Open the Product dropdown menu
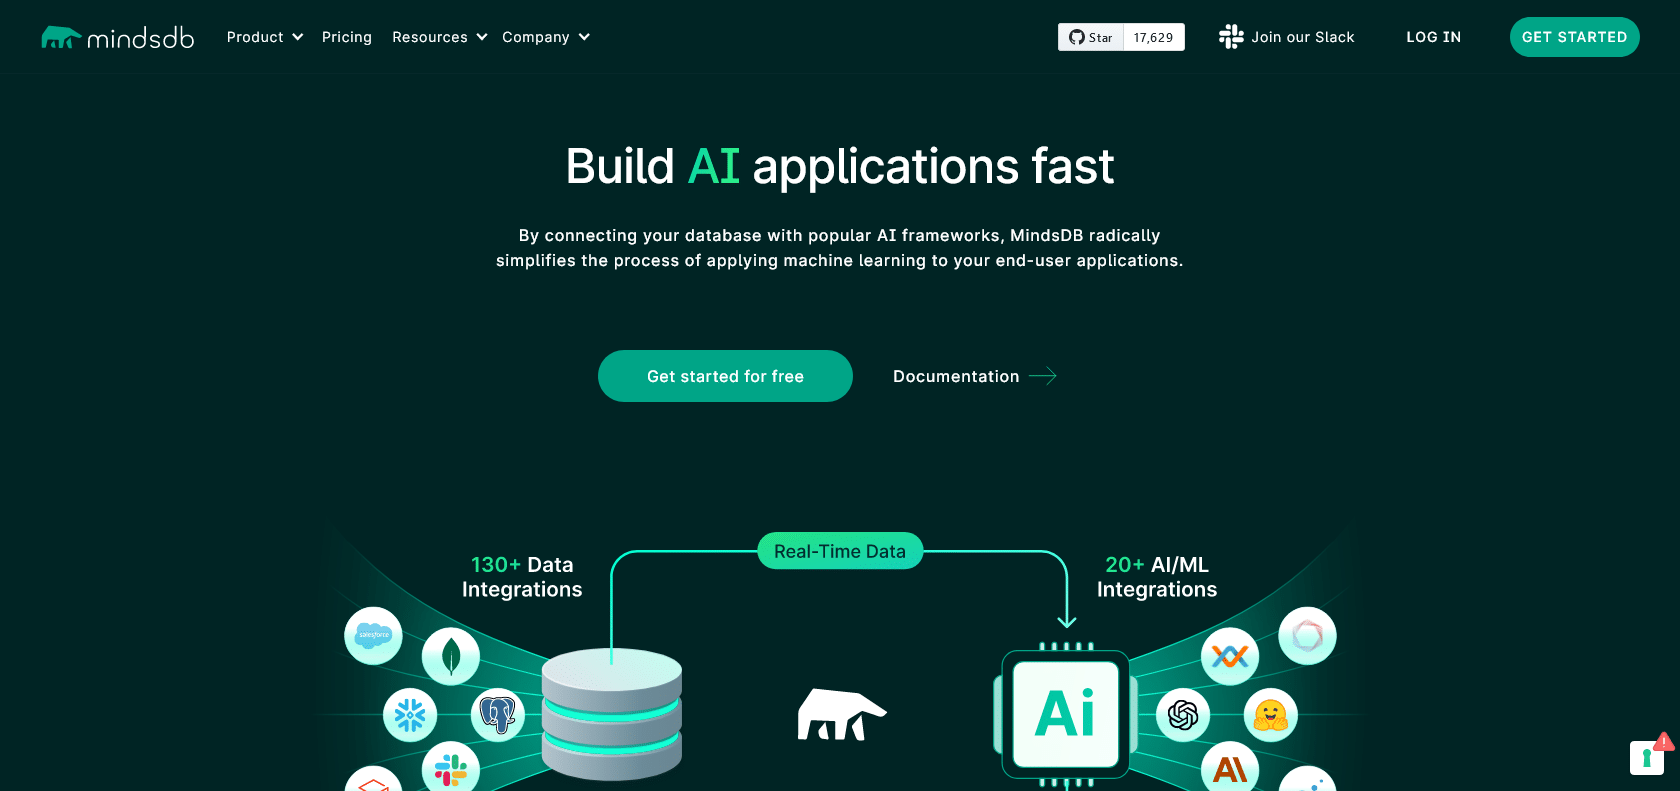The height and width of the screenshot is (791, 1680). [x=265, y=37]
